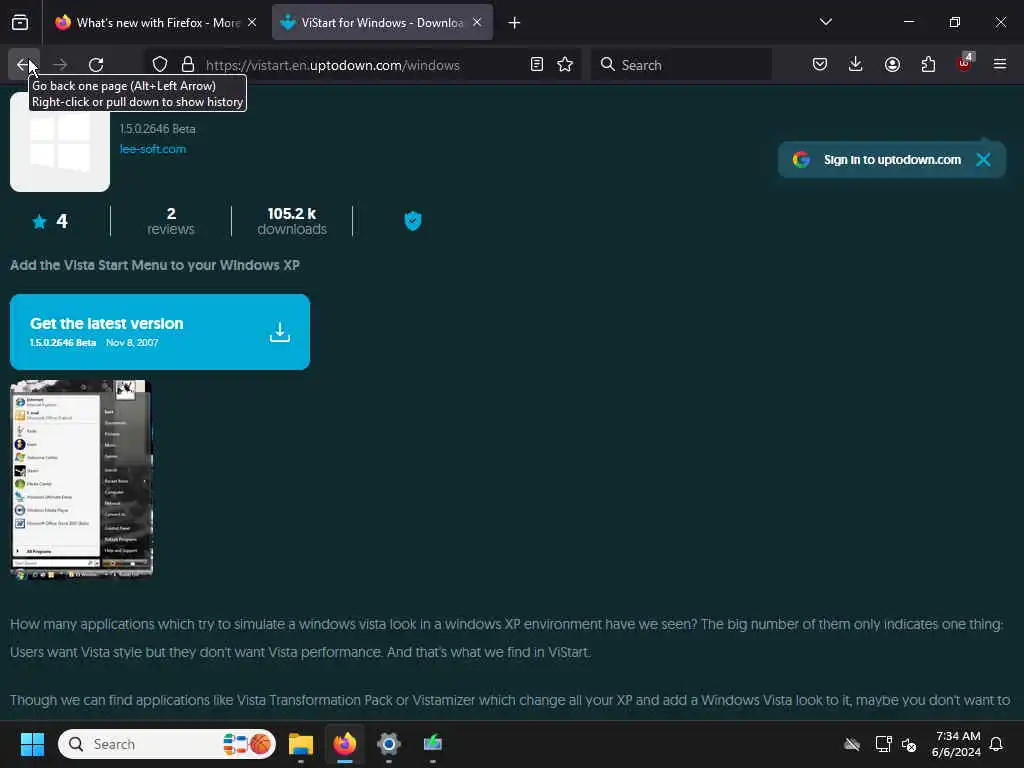Screen dimensions: 1024x768
Task: Reload the current page
Action: coord(96,64)
